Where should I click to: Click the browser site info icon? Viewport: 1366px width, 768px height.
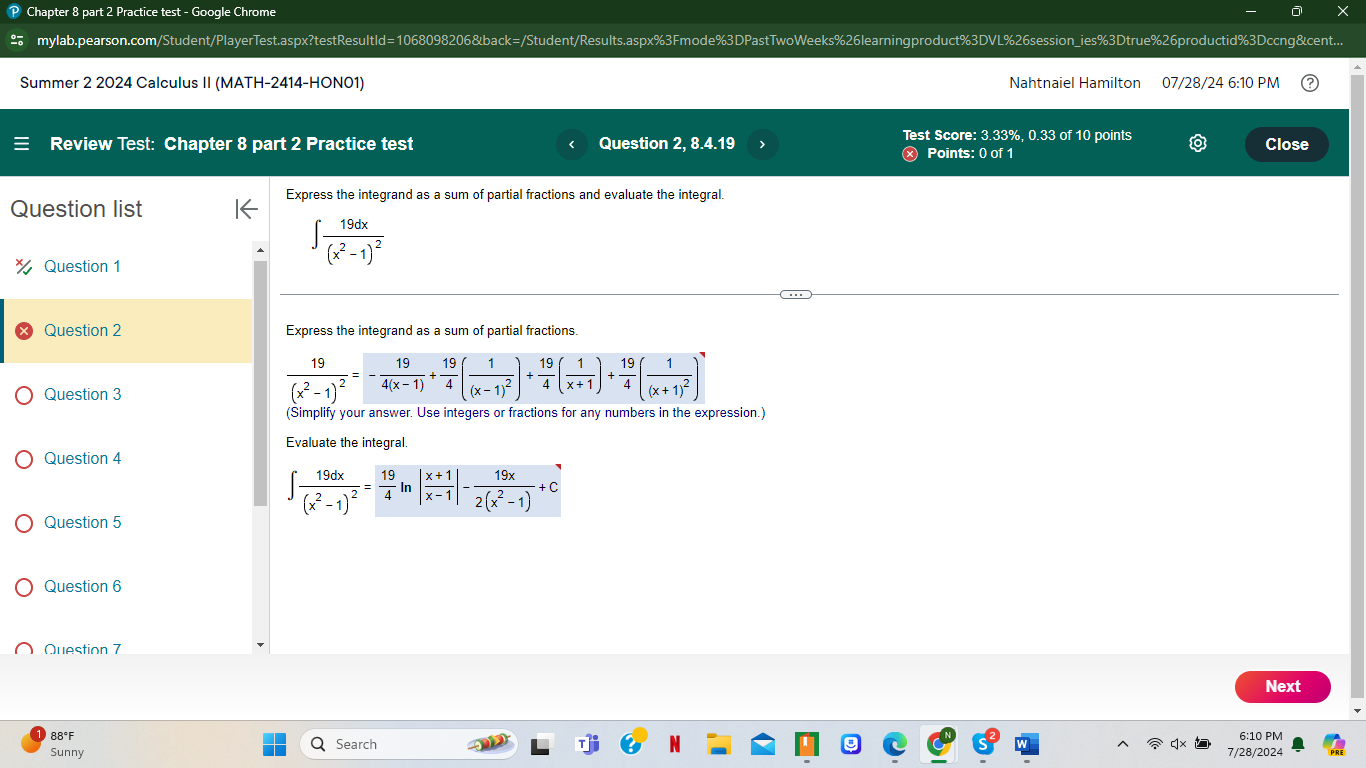point(16,41)
